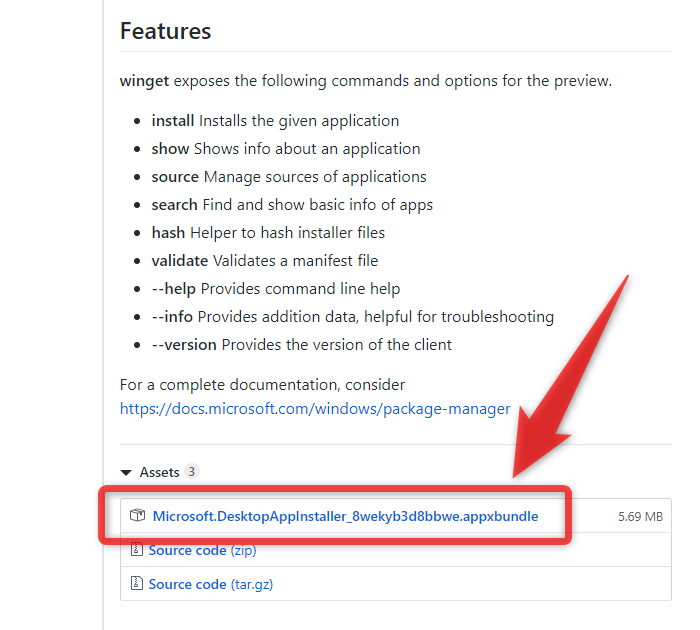Viewport: 700px width, 630px height.
Task: Click the show command list item
Action: tap(286, 149)
